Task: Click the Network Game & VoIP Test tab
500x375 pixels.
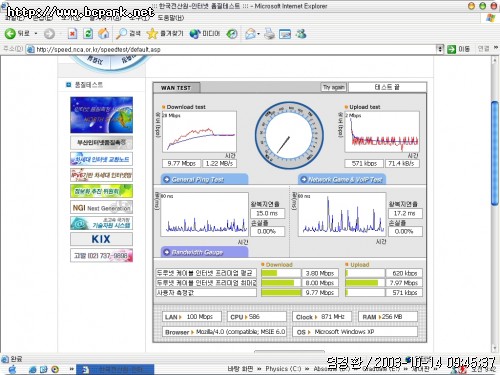Action: tap(342, 180)
